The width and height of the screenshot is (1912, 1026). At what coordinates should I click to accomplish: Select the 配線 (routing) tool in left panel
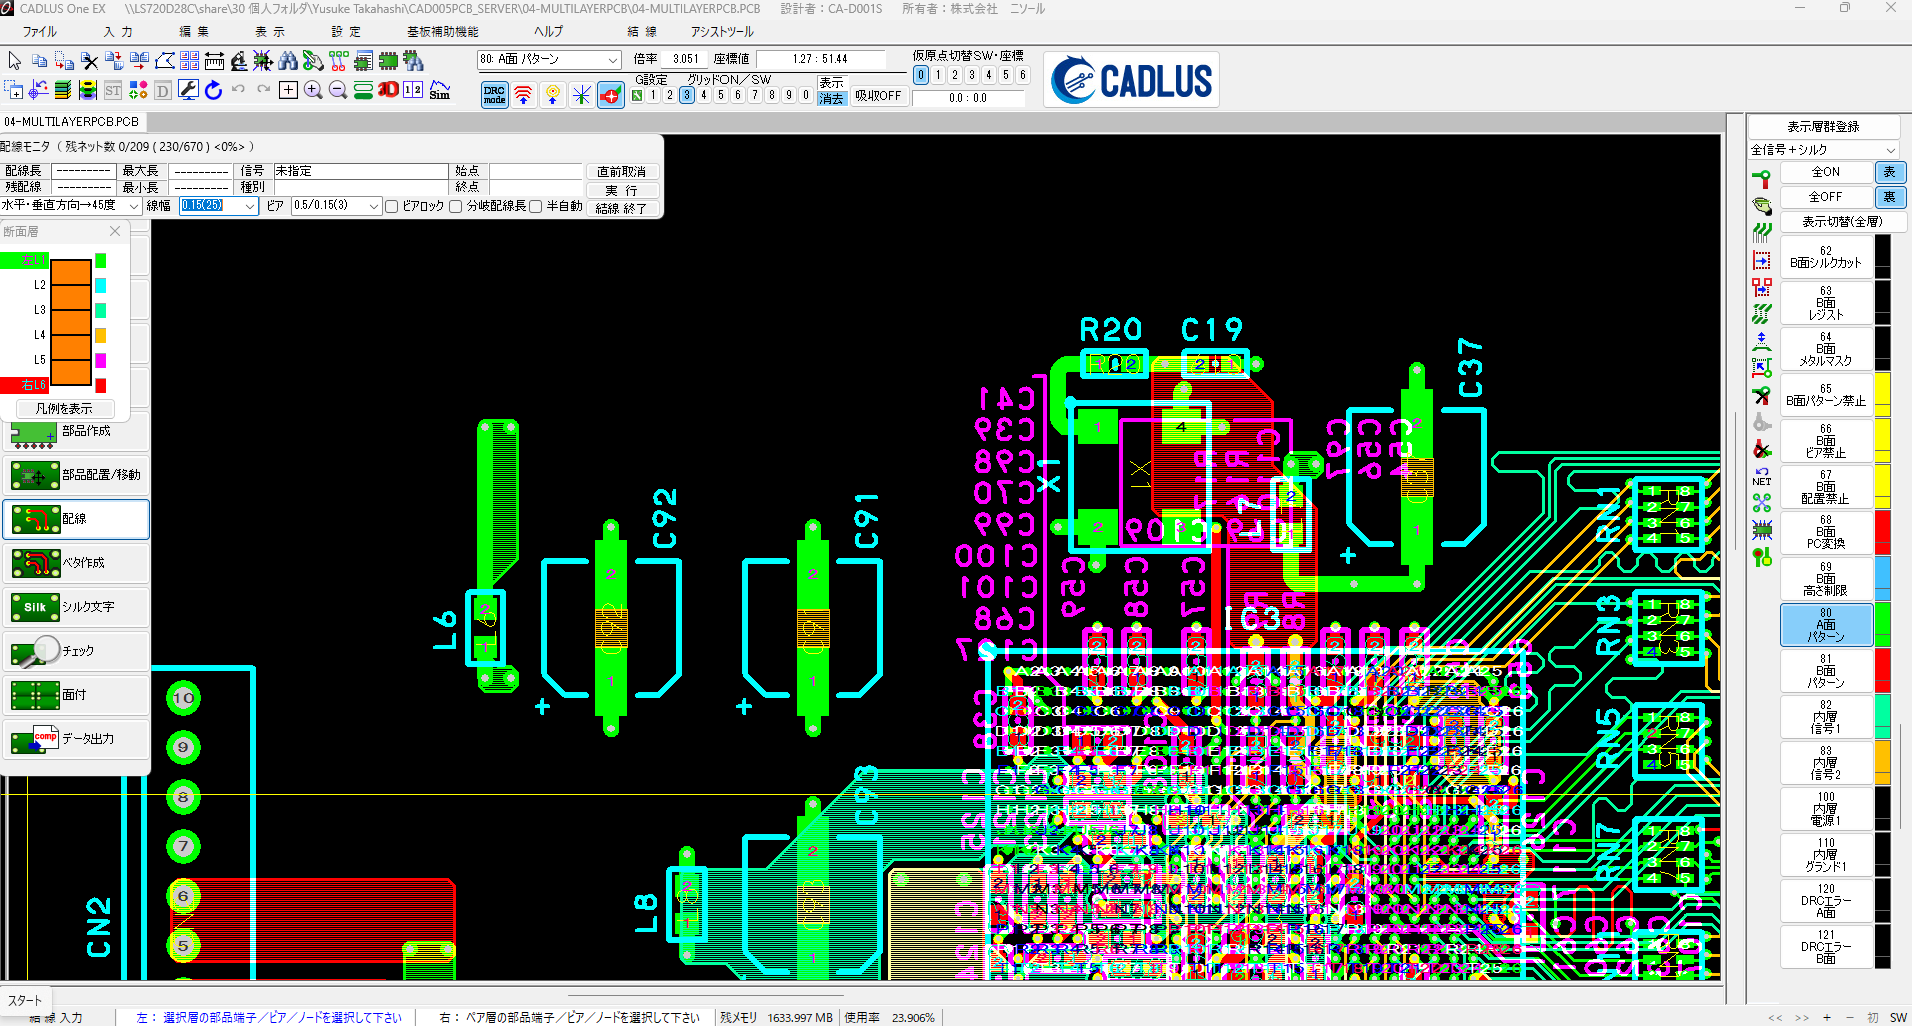pyautogui.click(x=75, y=519)
